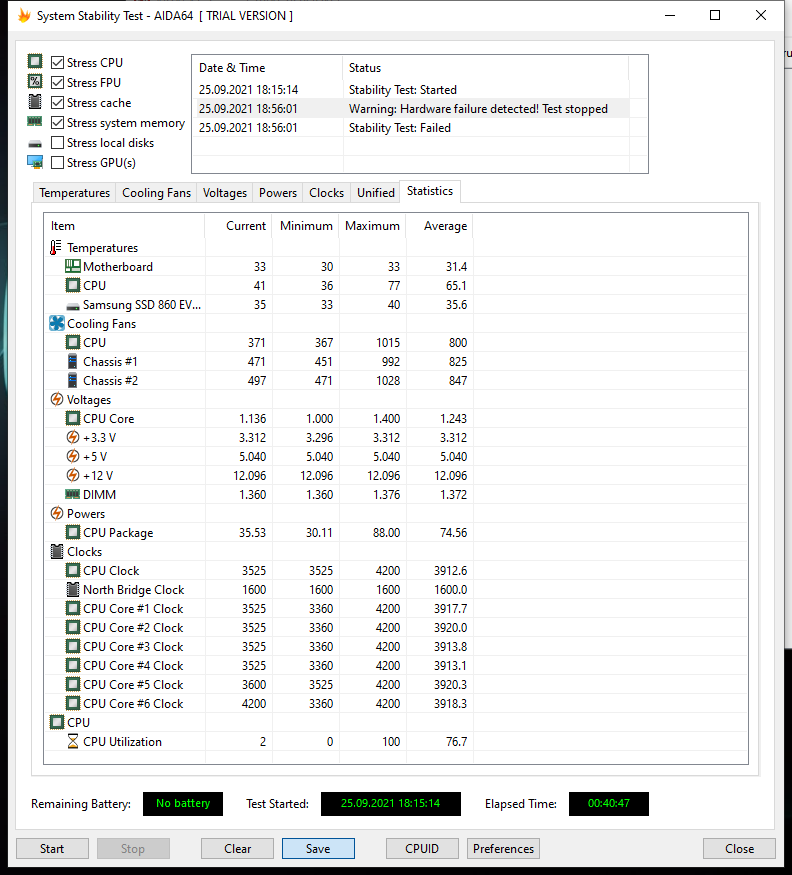Click the CPU temperature maximum value 77
This screenshot has height=875, width=792.
point(394,286)
